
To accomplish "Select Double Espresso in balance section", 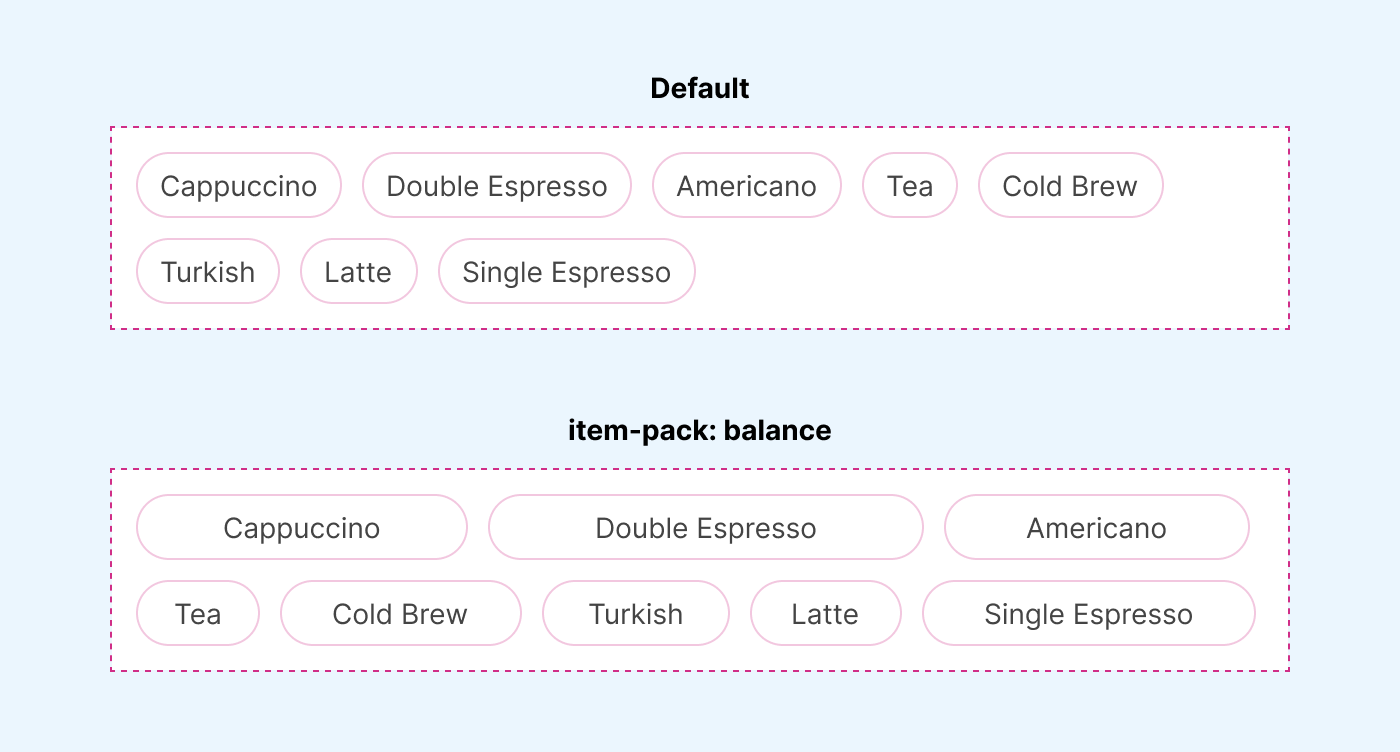I will [x=706, y=528].
